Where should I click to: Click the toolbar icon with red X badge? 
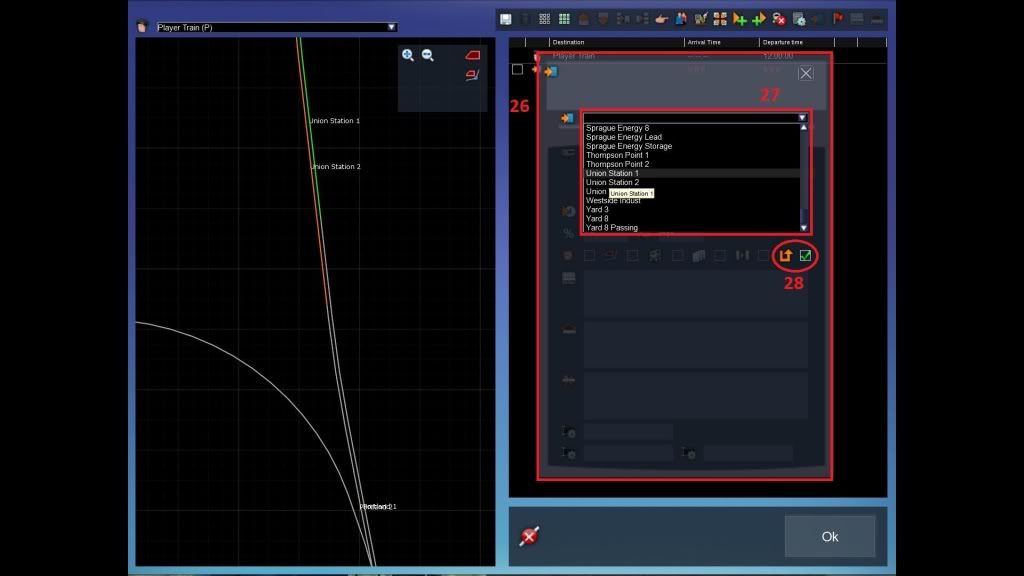tap(778, 19)
